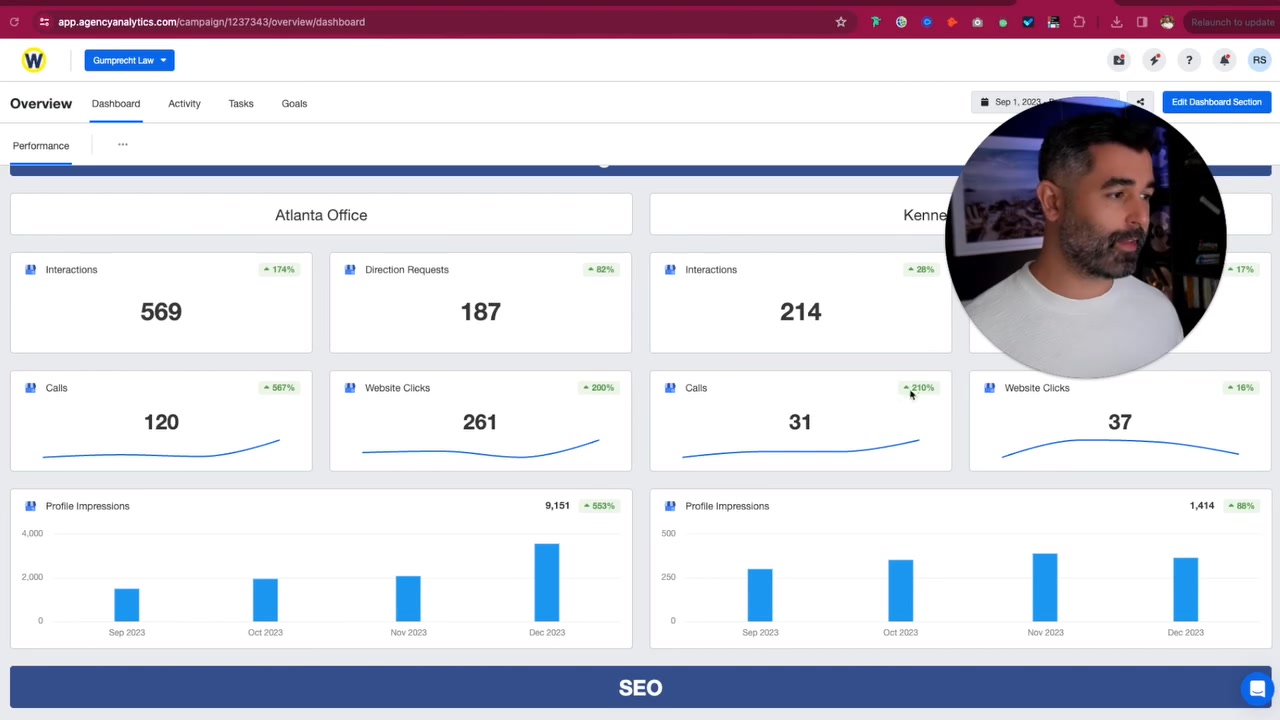Open the help question mark menu
1280x720 pixels.
pyautogui.click(x=1189, y=60)
